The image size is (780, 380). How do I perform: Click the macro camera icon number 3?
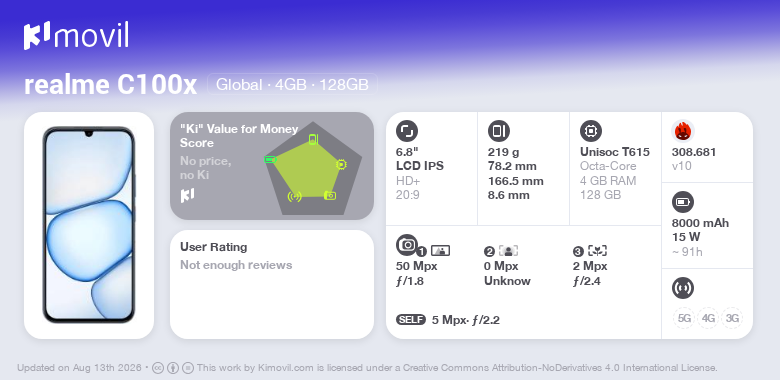click(x=597, y=251)
